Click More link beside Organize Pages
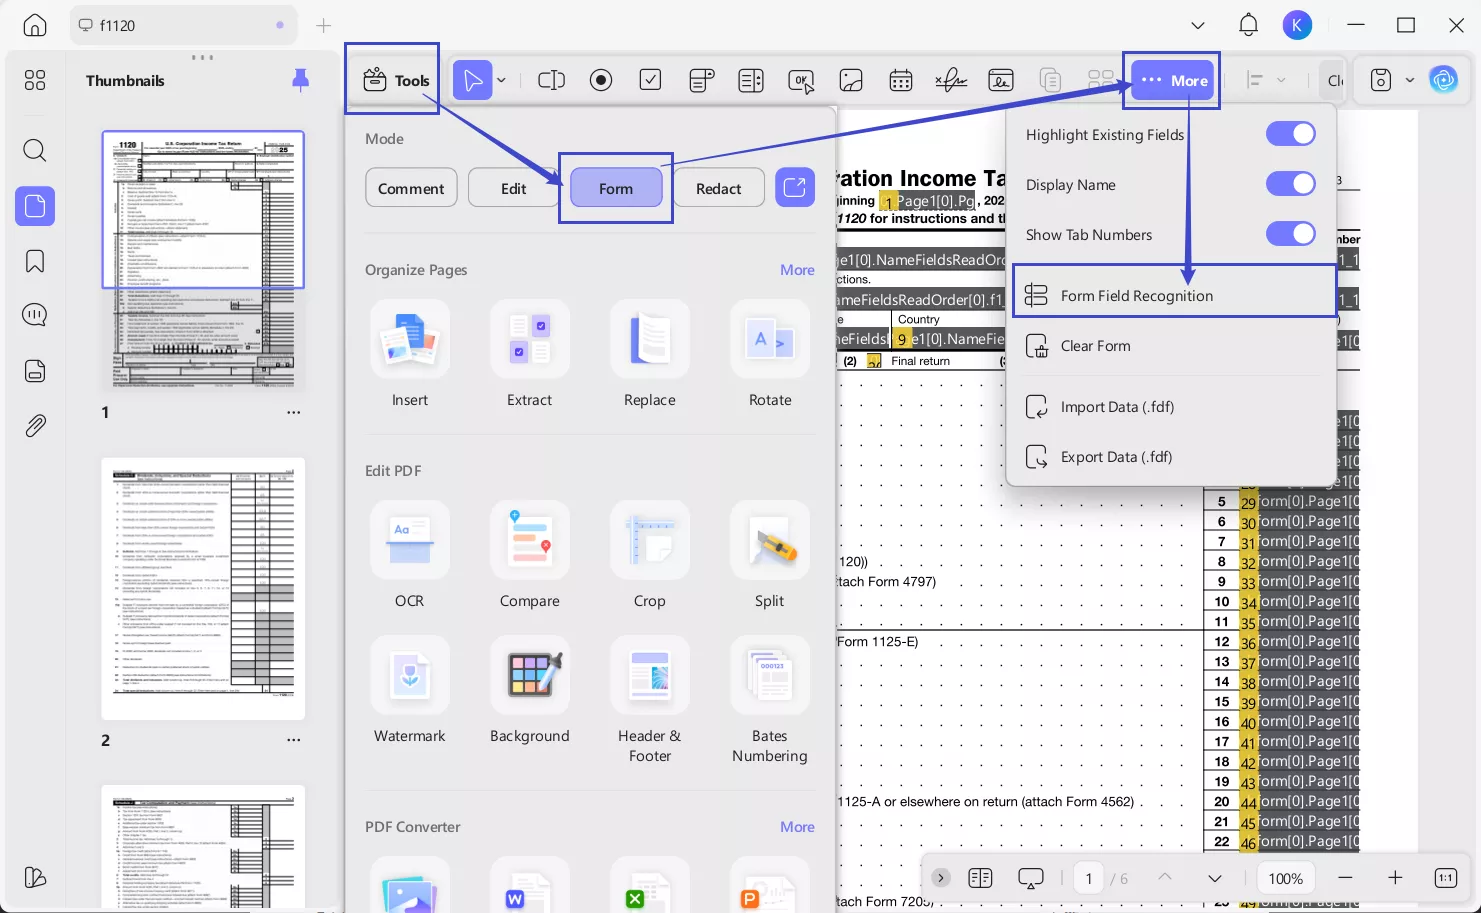Screen dimensions: 1481x913 tap(797, 270)
